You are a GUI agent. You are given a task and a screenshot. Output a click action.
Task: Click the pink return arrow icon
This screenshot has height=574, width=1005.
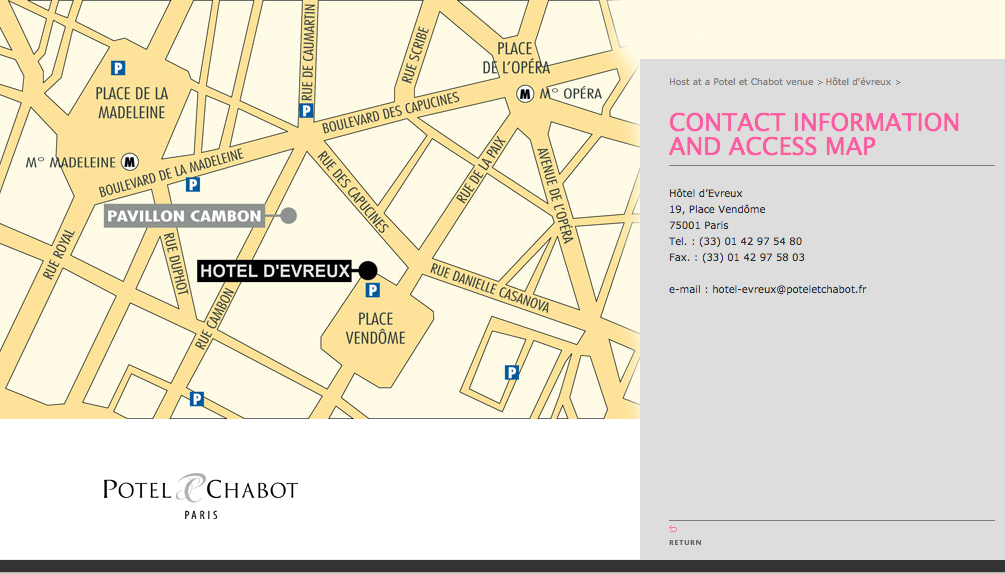673,529
